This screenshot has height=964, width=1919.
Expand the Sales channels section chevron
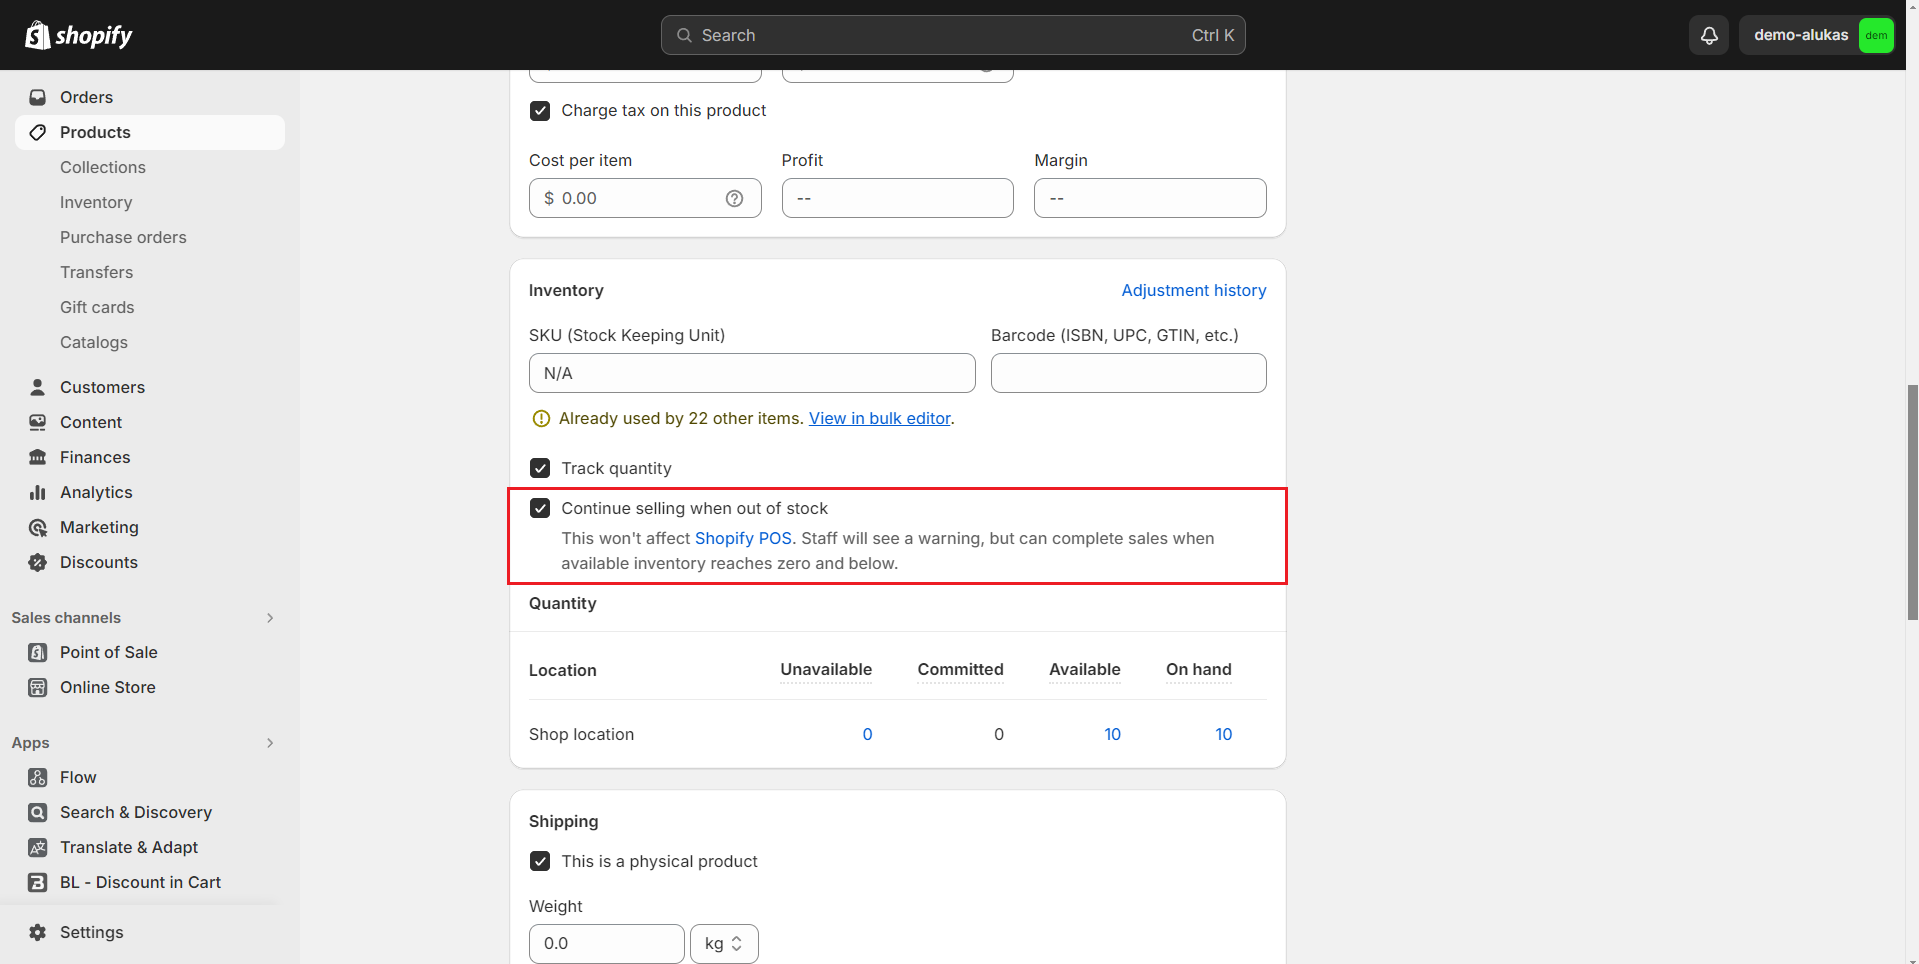pyautogui.click(x=270, y=618)
